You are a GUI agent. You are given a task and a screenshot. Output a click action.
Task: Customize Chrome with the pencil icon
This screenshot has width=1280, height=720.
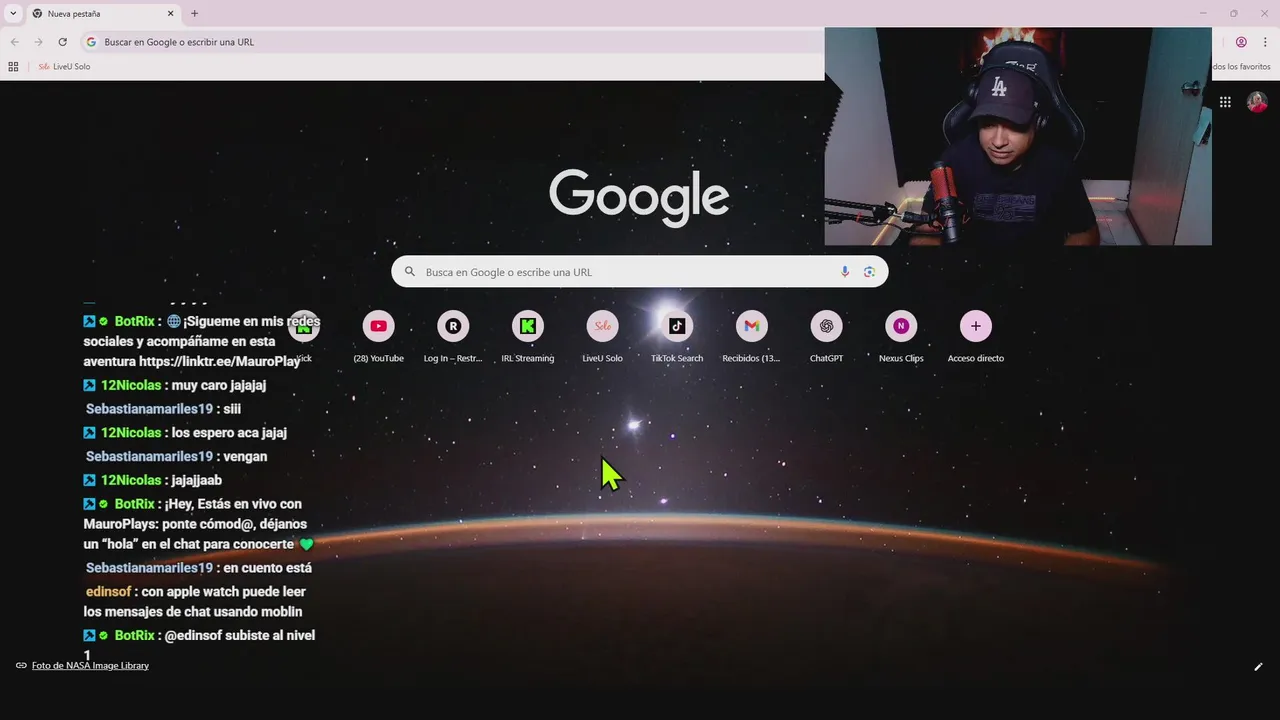click(1258, 667)
